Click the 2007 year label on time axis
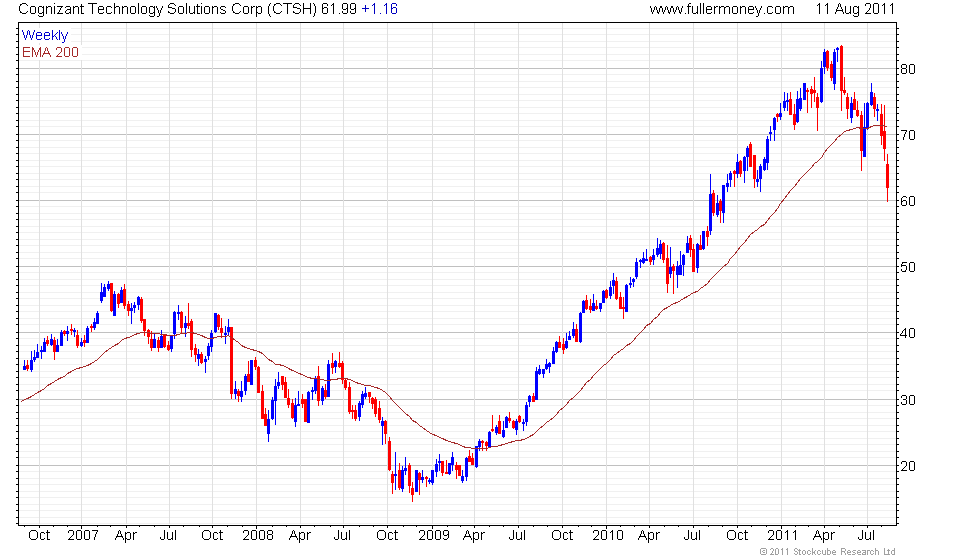980x560 pixels. pyautogui.click(x=82, y=536)
